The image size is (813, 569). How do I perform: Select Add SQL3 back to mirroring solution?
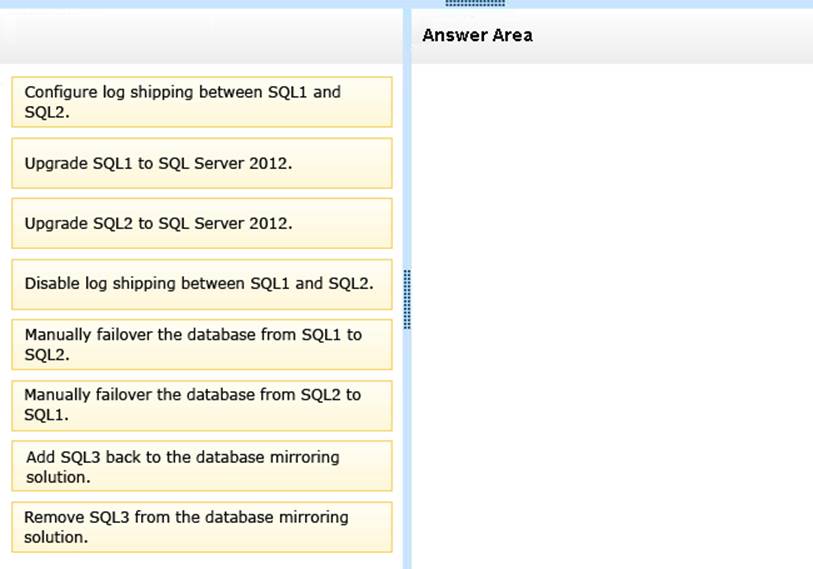tap(201, 466)
